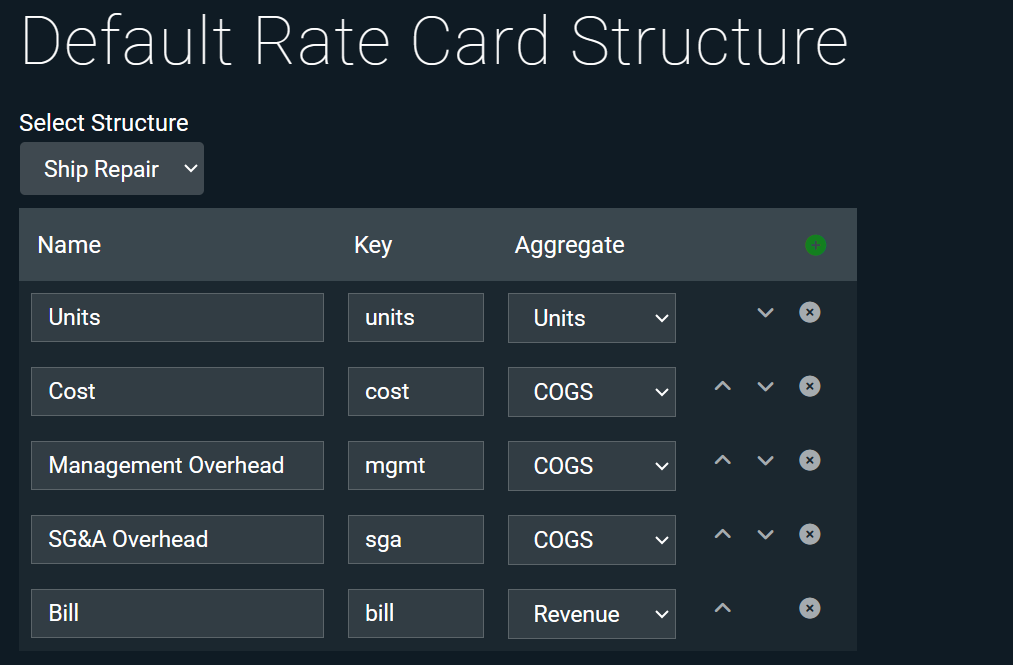Remove the Bill row

point(810,609)
